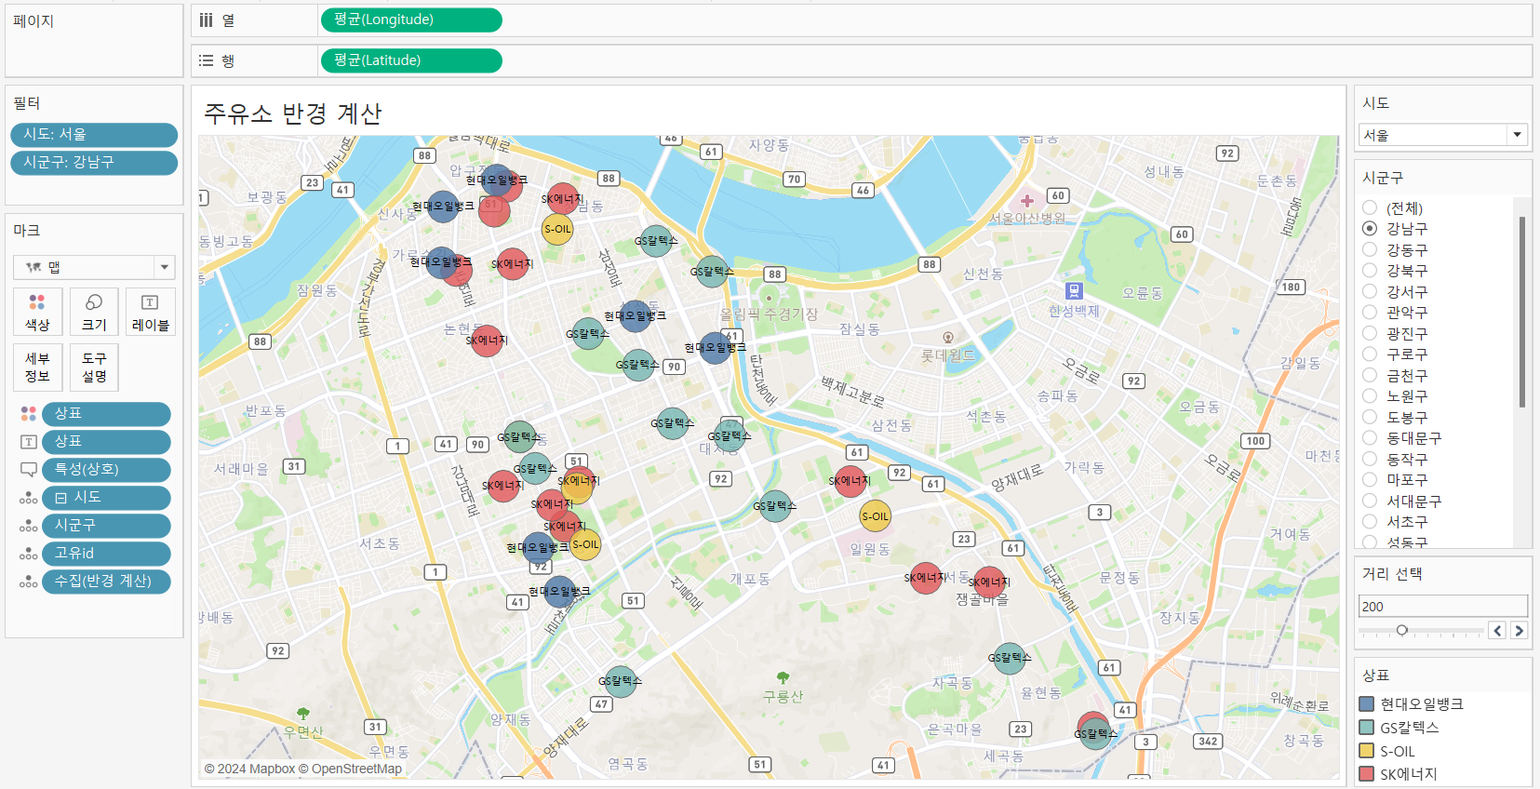Click the 시군구 list scrollbar
Screen dimensions: 1540x789
[x=1523, y=312]
